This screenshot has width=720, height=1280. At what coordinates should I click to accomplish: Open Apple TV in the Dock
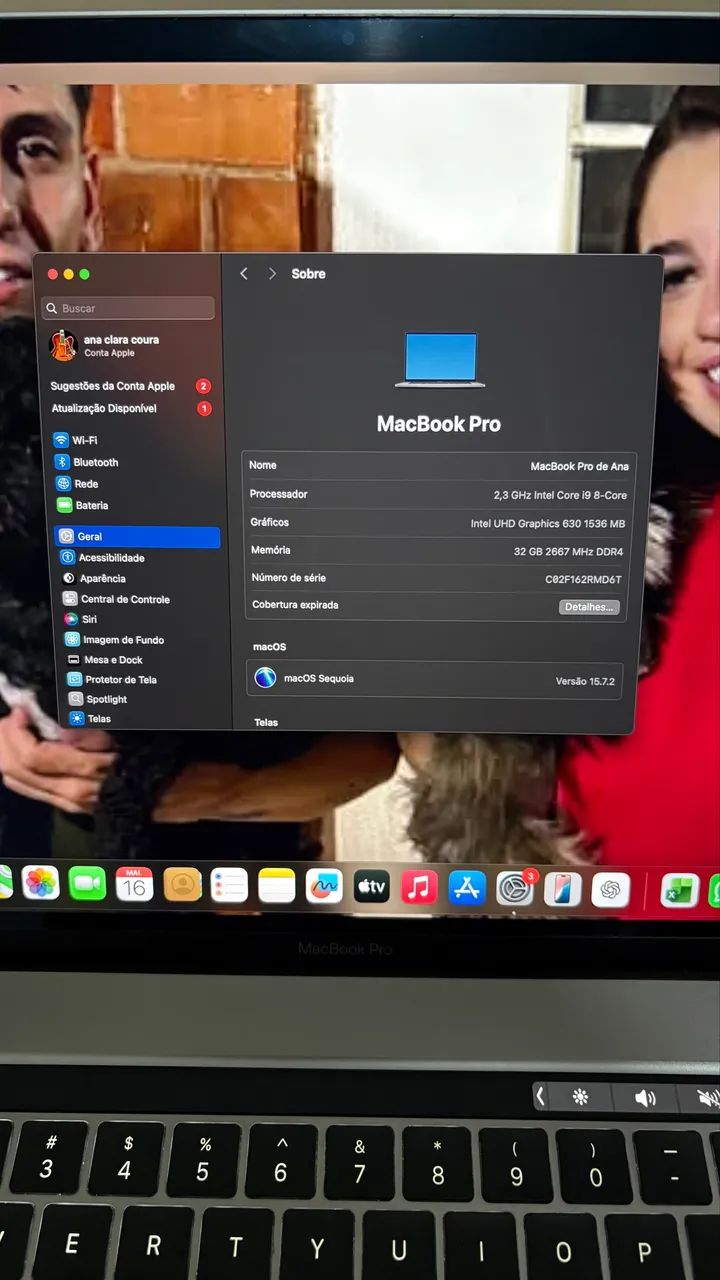point(372,887)
